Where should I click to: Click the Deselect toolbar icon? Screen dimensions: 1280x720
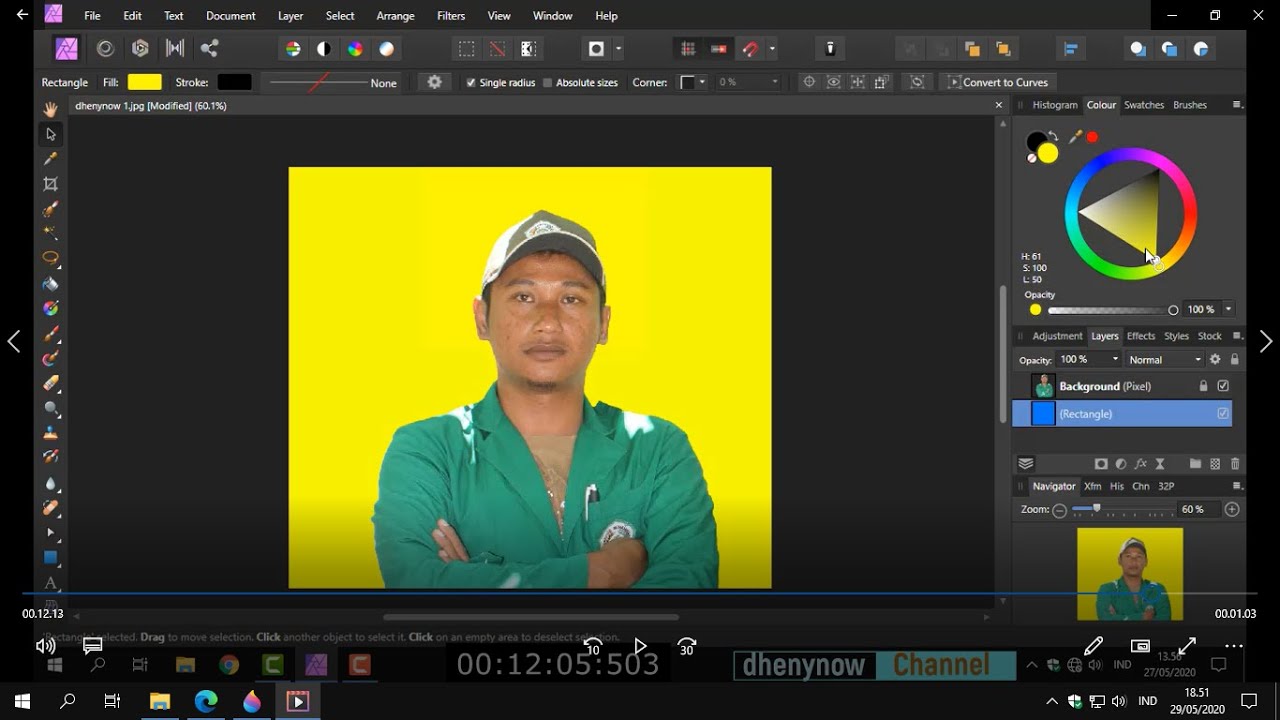pos(497,48)
